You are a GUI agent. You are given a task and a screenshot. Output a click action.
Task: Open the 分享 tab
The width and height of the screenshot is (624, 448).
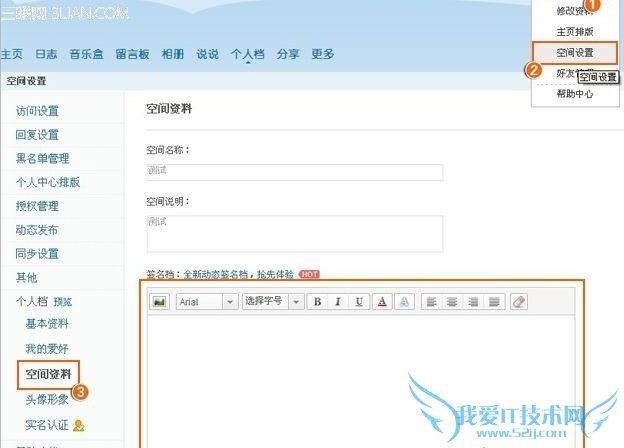(288, 54)
